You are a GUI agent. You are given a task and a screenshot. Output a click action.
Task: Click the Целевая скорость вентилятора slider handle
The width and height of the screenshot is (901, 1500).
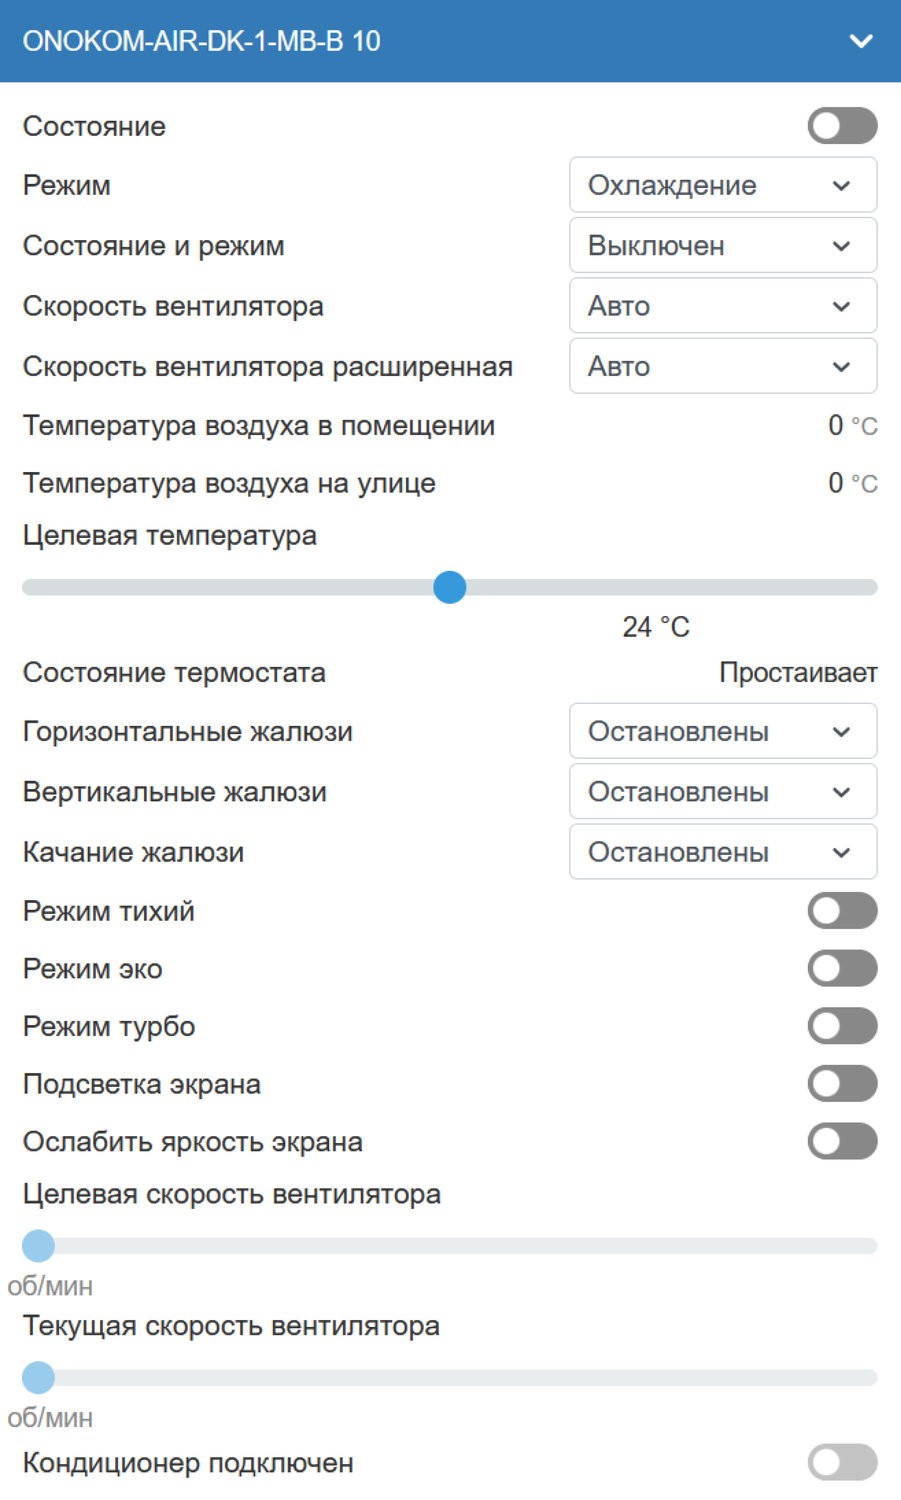pos(38,1246)
